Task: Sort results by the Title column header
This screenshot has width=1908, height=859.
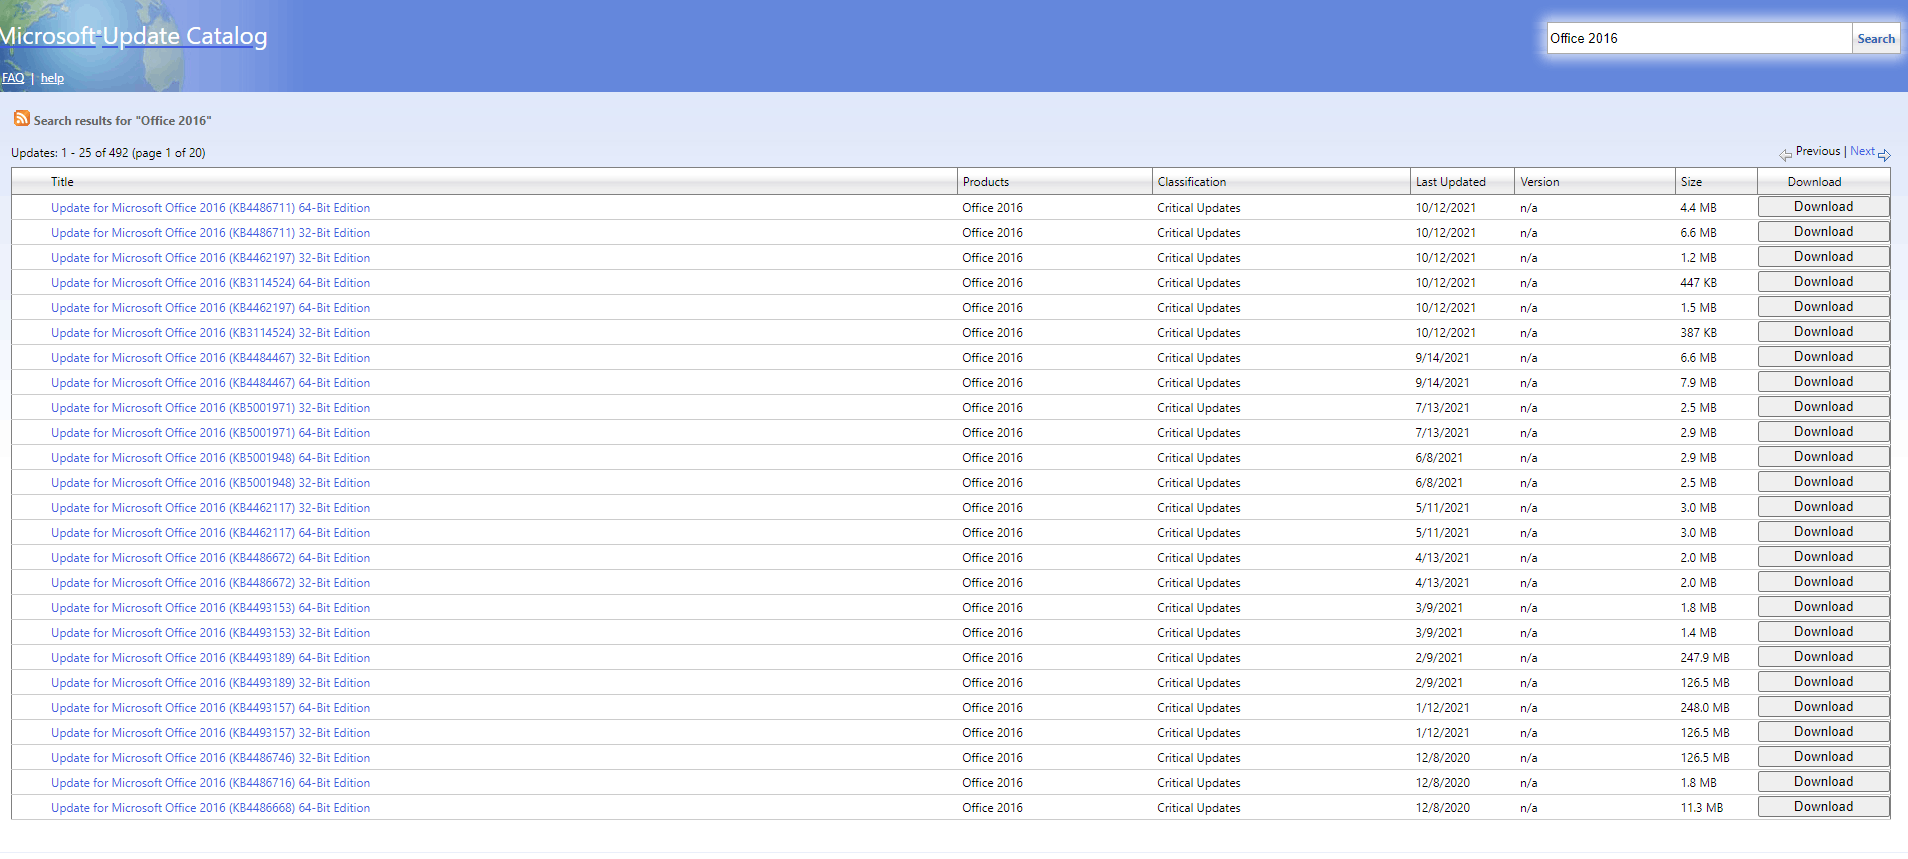Action: [62, 182]
